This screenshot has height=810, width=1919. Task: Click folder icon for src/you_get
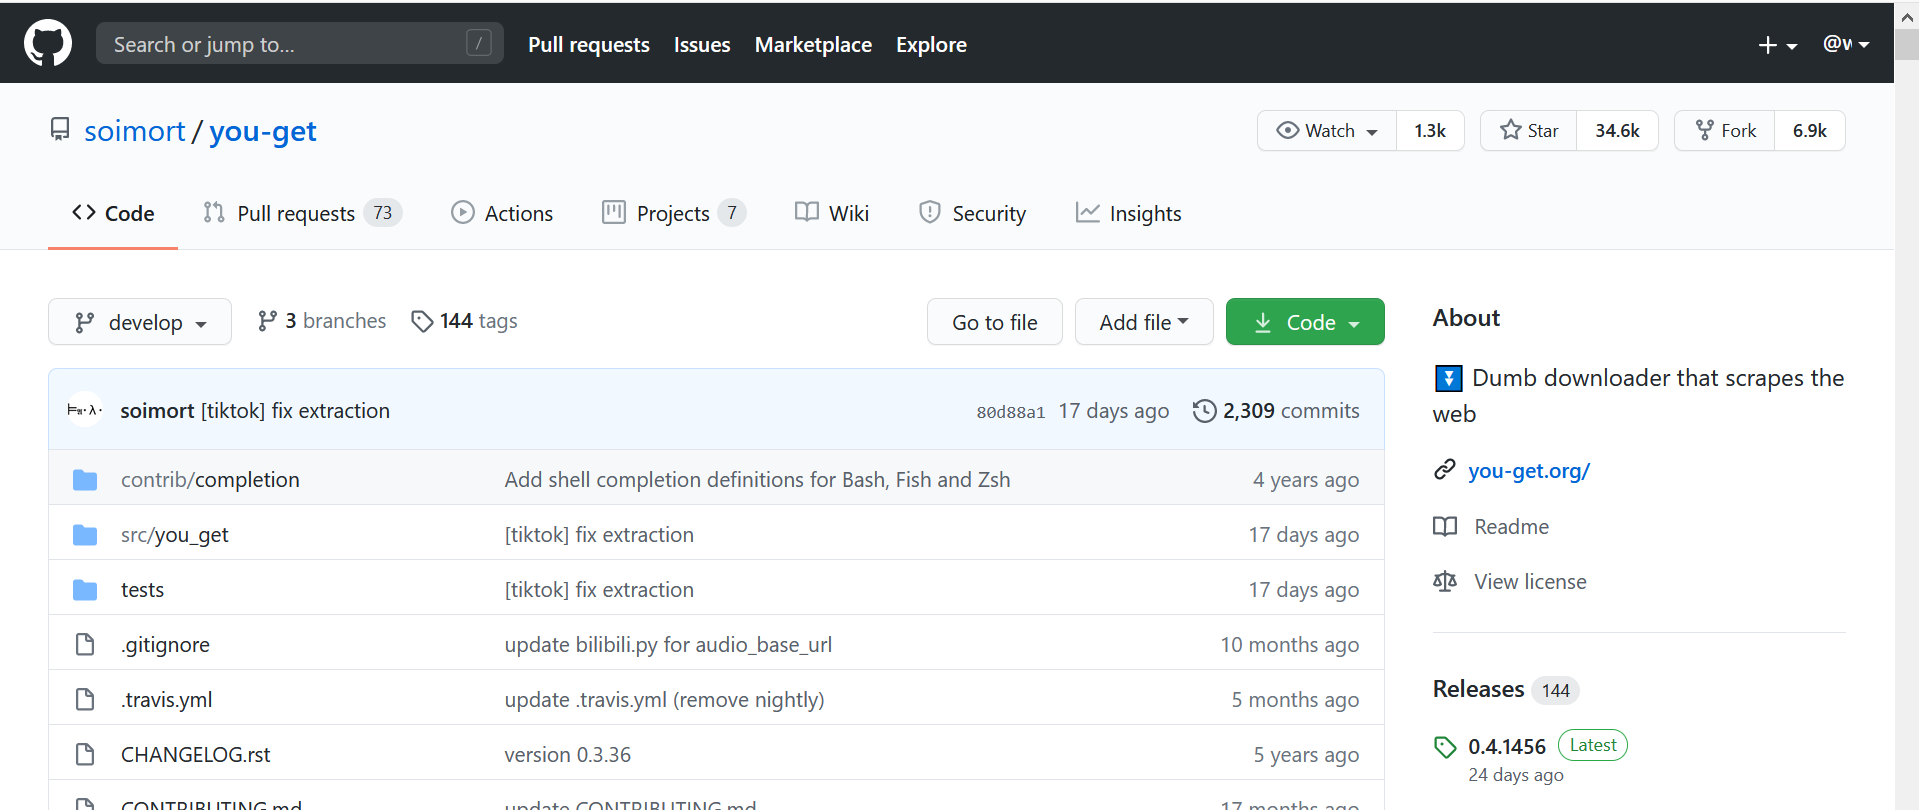pos(85,535)
